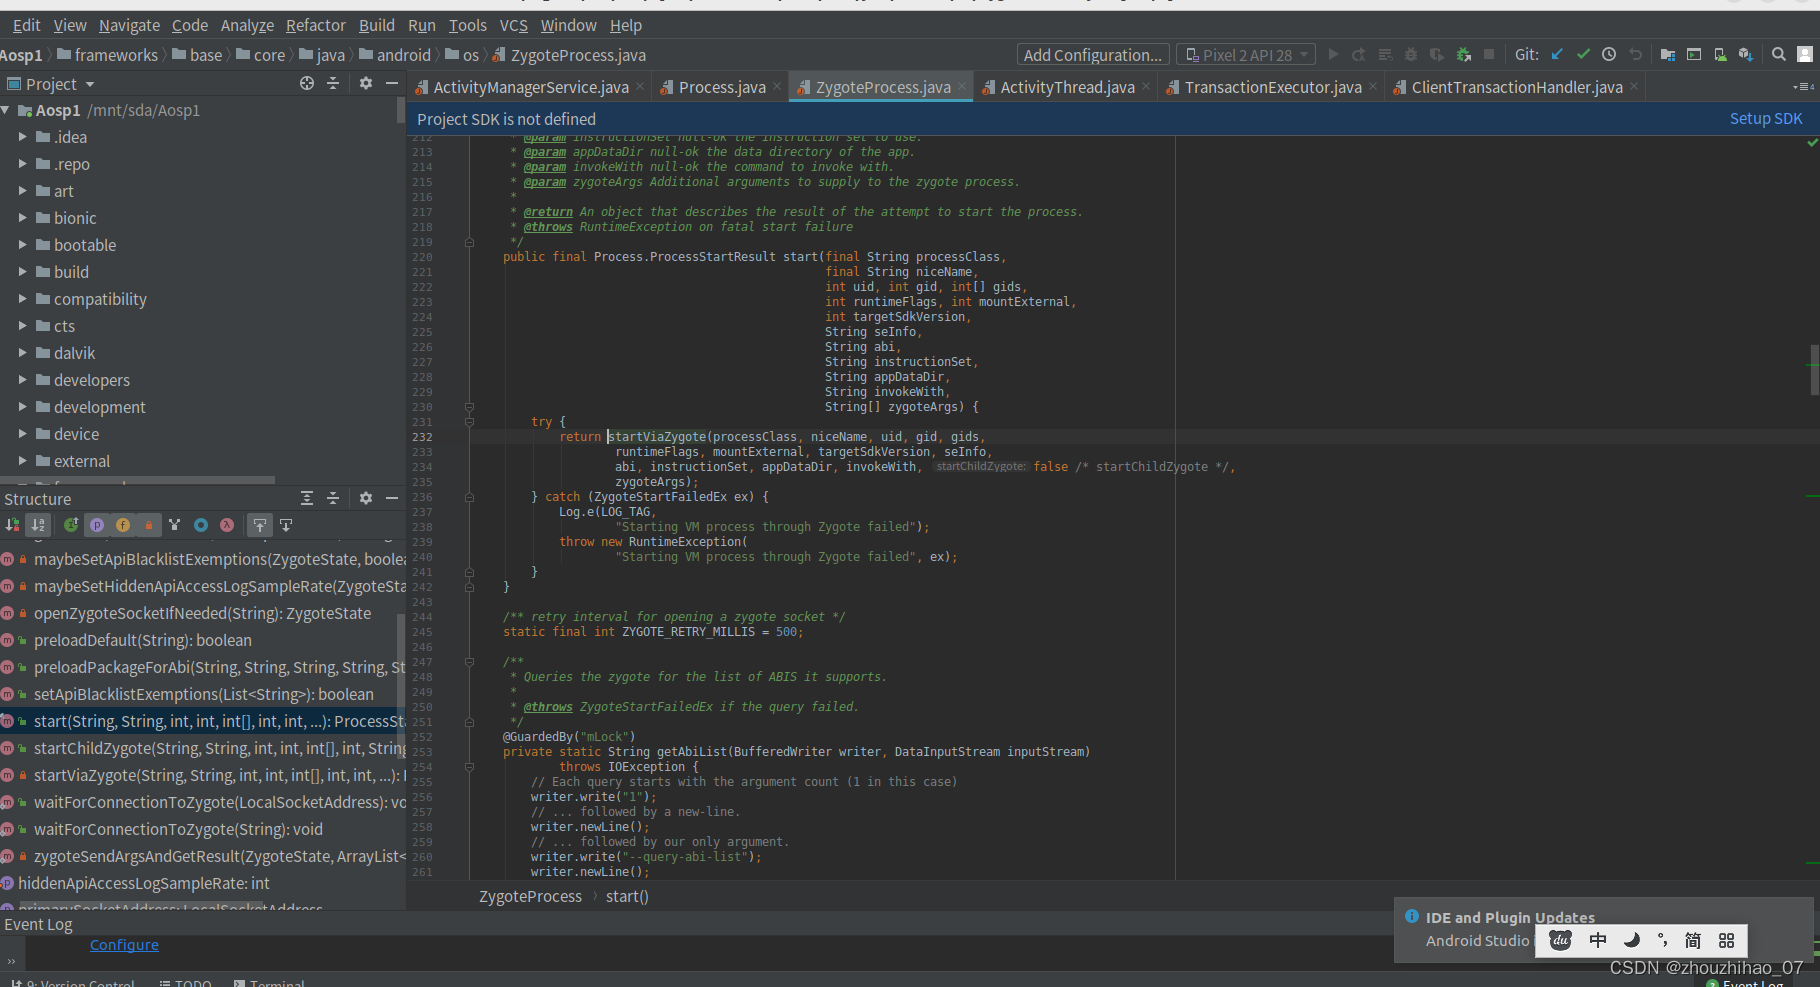Switch to TransactionExecutor.java tab
The width and height of the screenshot is (1820, 987).
coord(1273,87)
